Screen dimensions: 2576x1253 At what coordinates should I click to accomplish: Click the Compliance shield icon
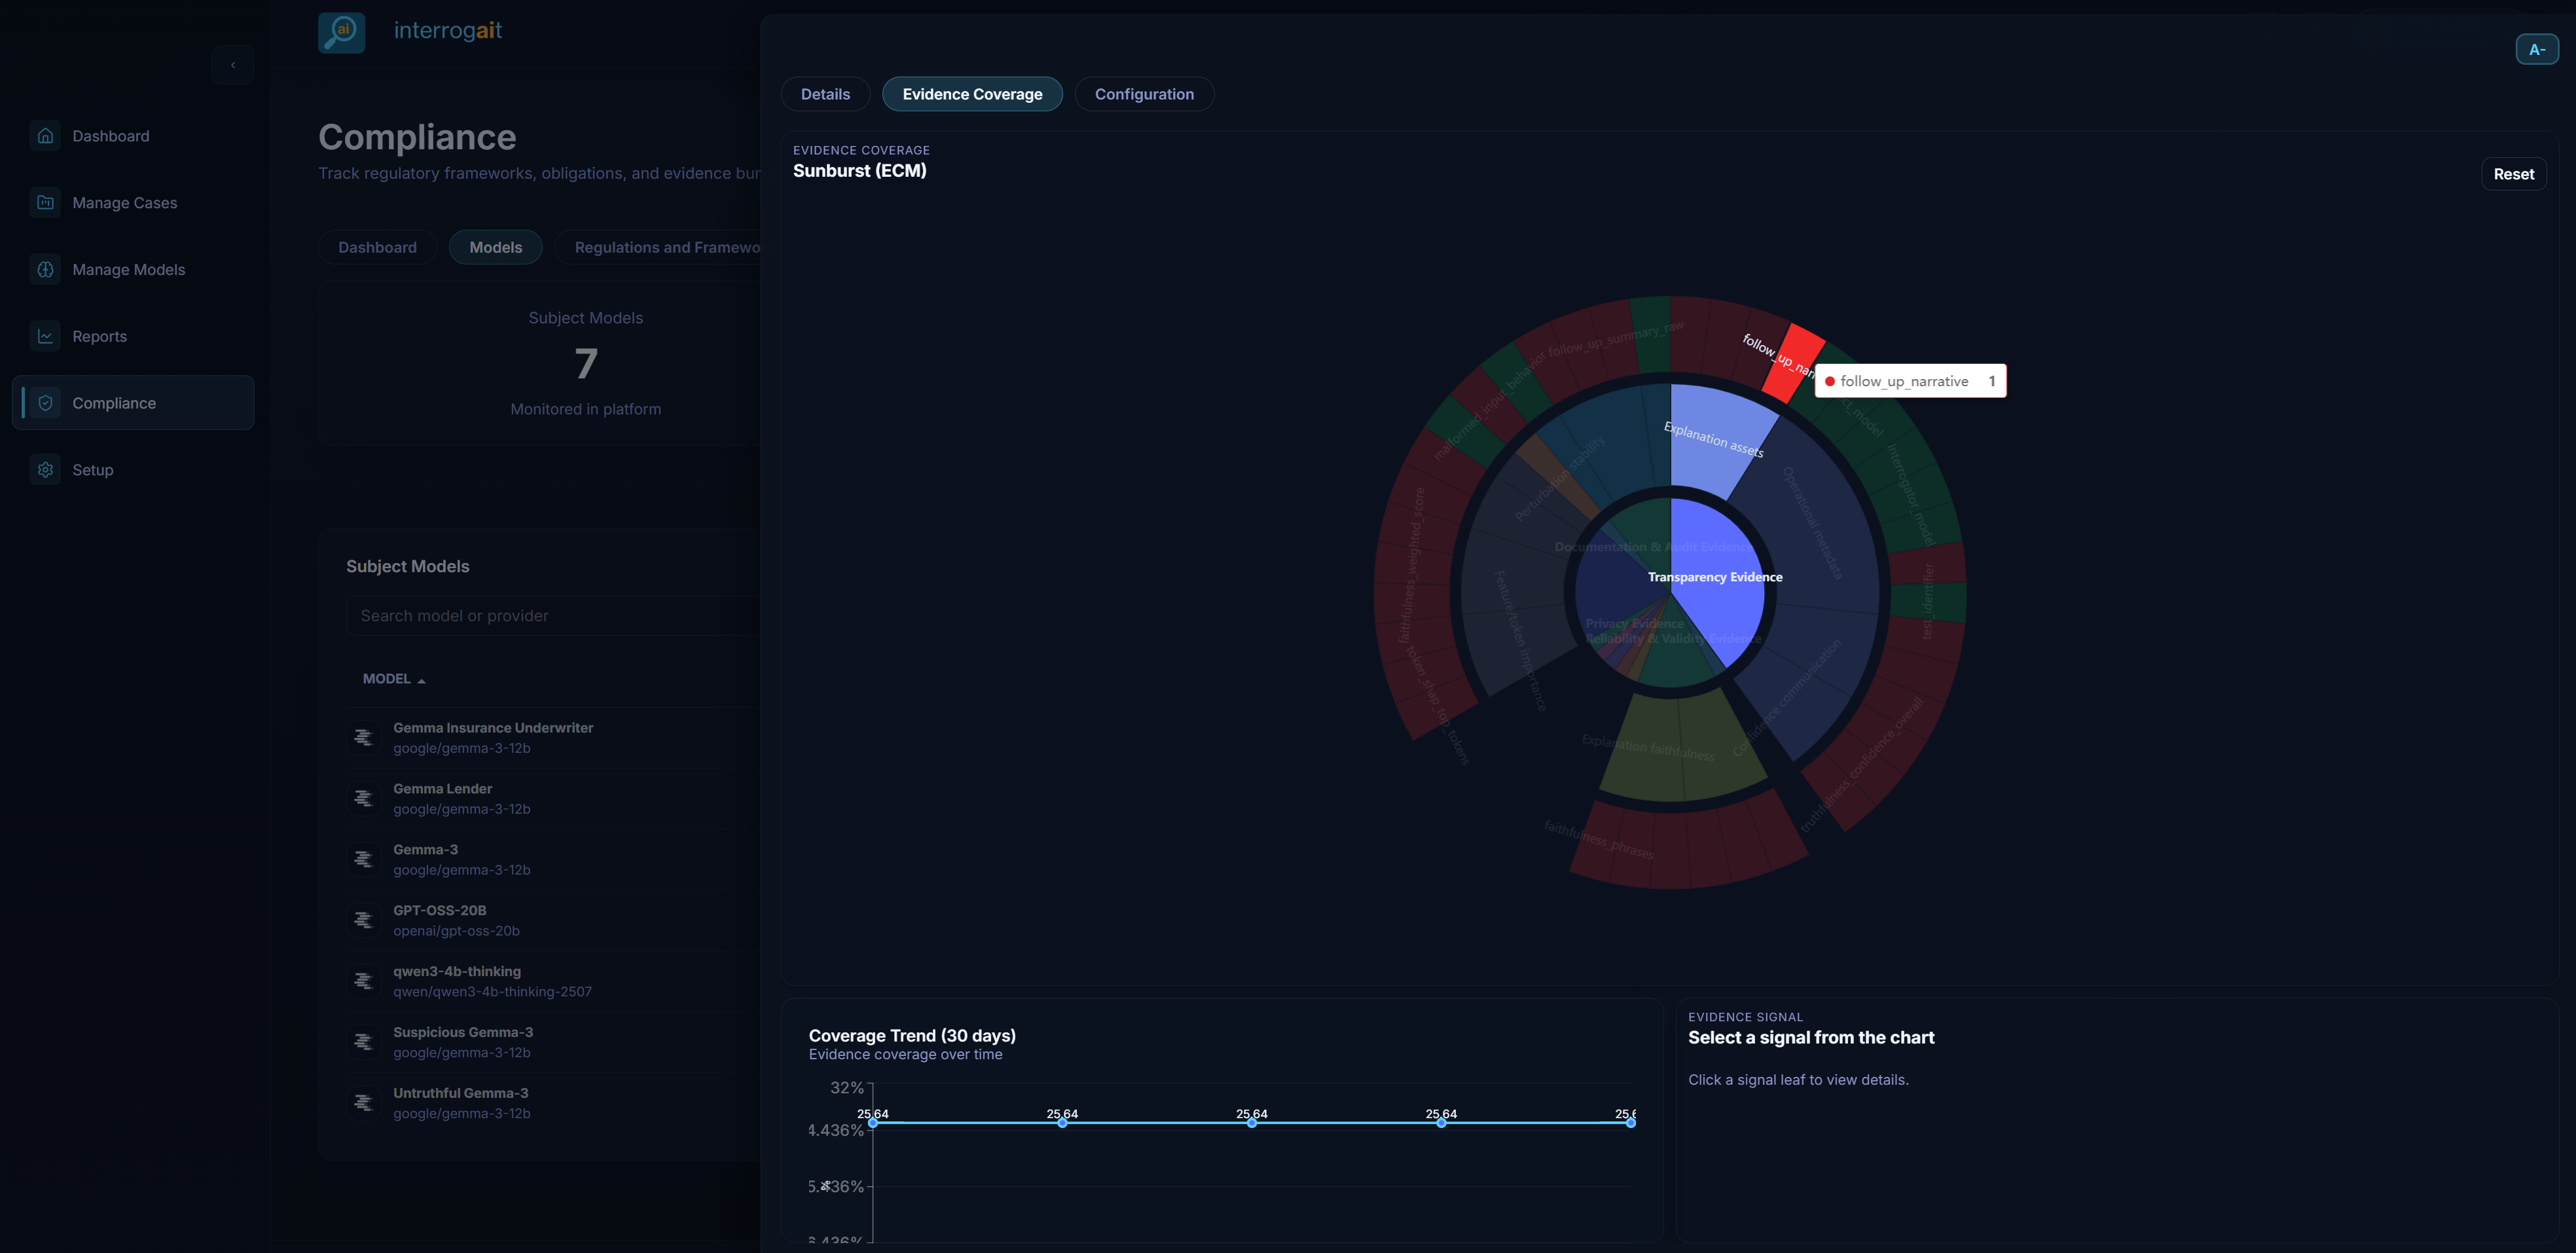point(45,403)
